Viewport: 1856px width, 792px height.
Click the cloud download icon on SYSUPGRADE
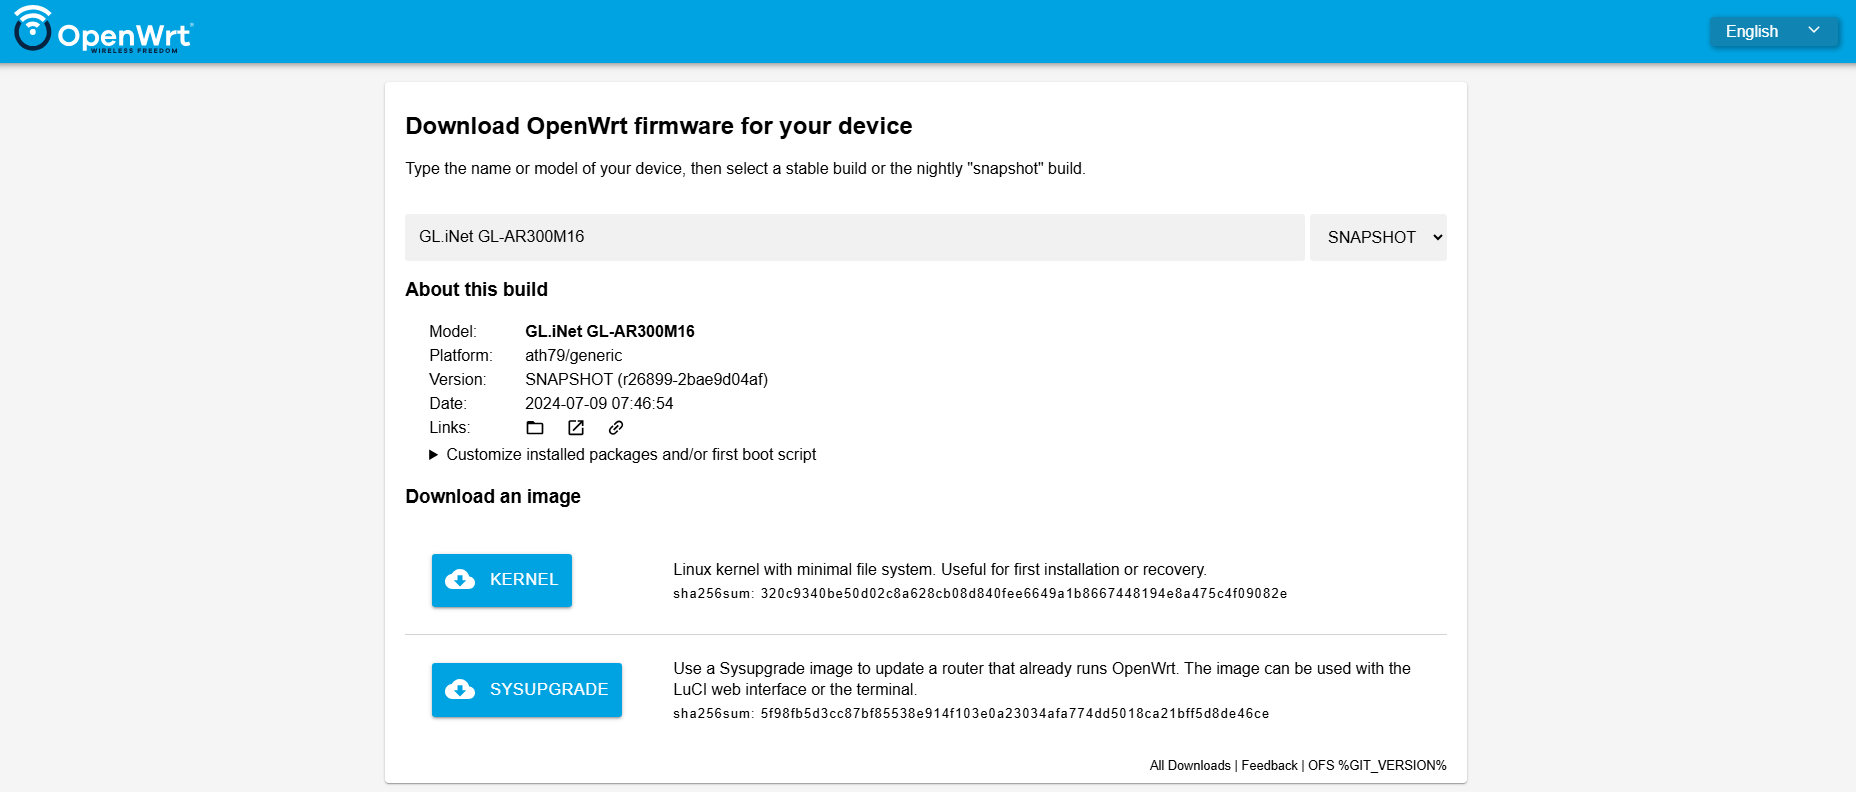pyautogui.click(x=460, y=689)
